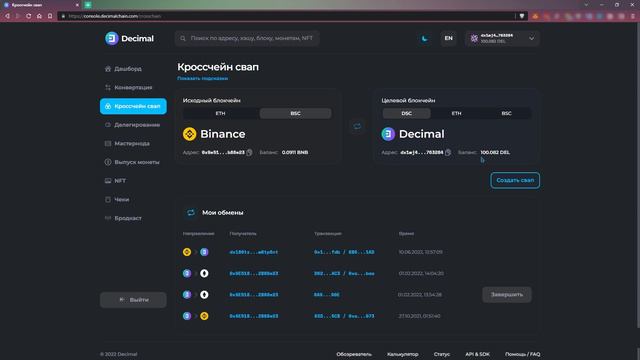Open the recipient link in the 10.06.2022 row
The height and width of the screenshot is (360, 640).
[x=253, y=252]
